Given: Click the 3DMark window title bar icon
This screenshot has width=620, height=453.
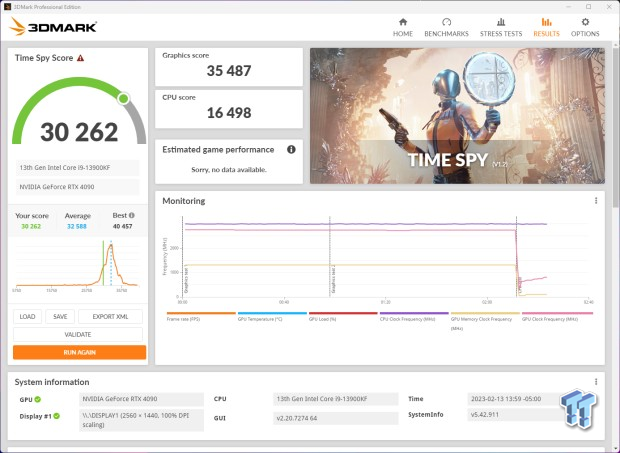Looking at the screenshot, I should [7, 7].
